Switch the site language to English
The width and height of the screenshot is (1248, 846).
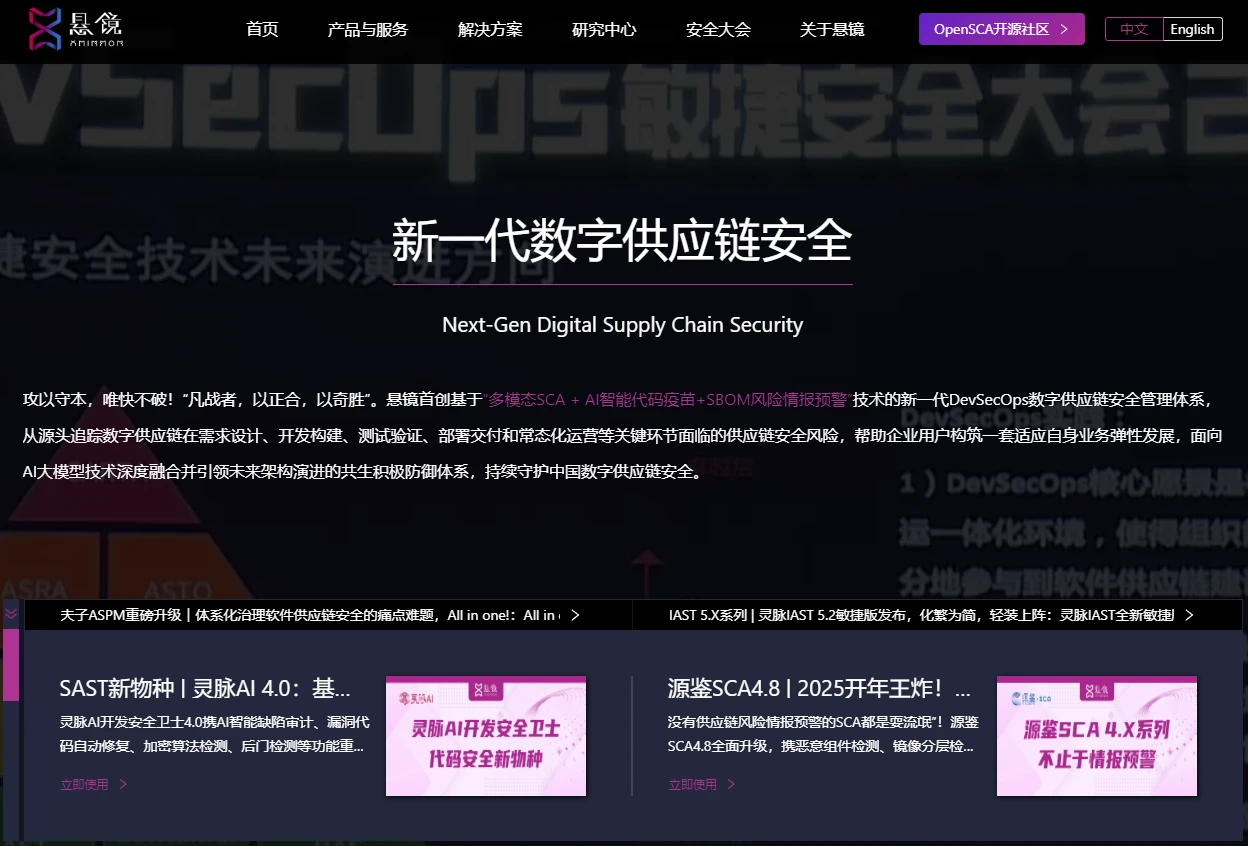pos(1192,29)
